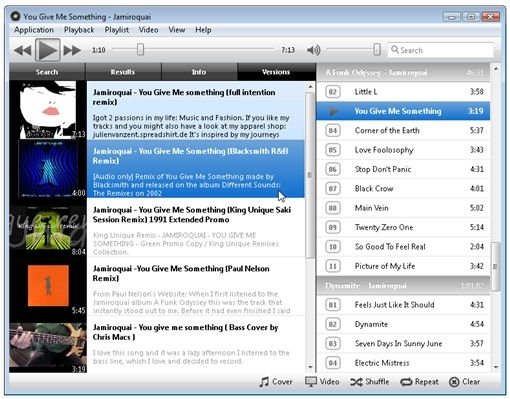Select the track Stop Don't Panic
510x399 pixels.
coord(403,169)
